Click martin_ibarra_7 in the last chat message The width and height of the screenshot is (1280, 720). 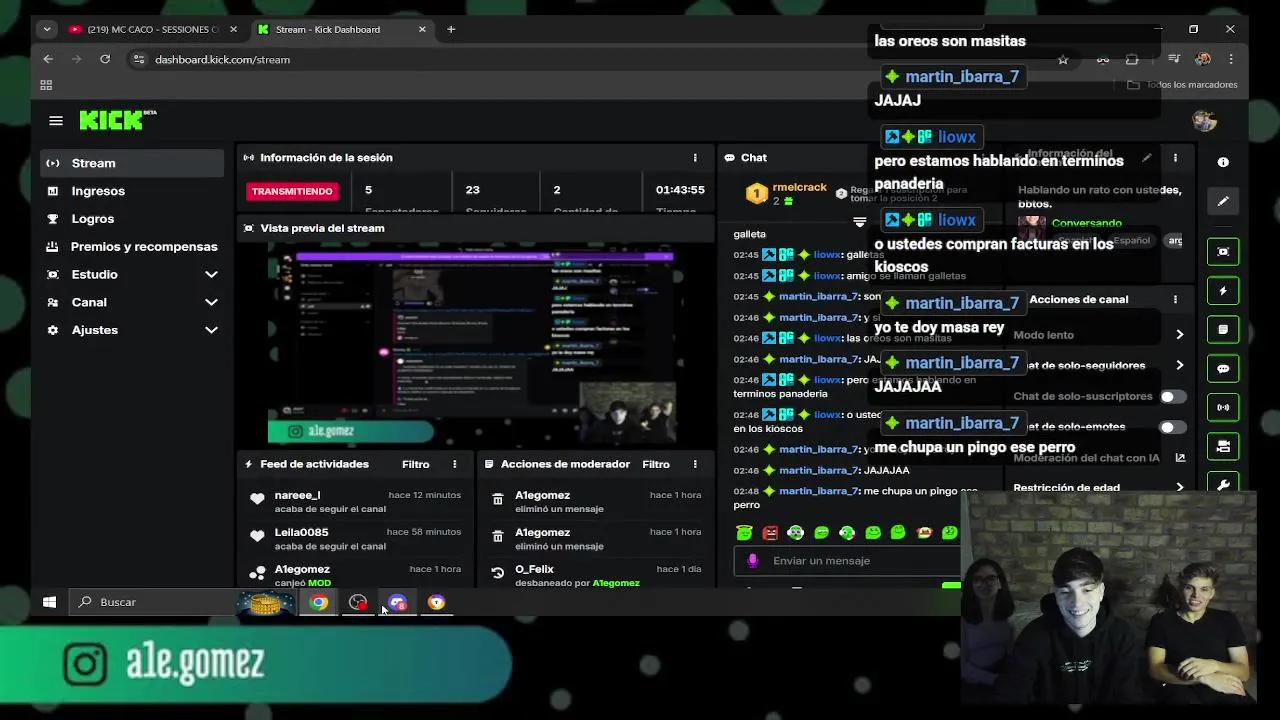(819, 491)
